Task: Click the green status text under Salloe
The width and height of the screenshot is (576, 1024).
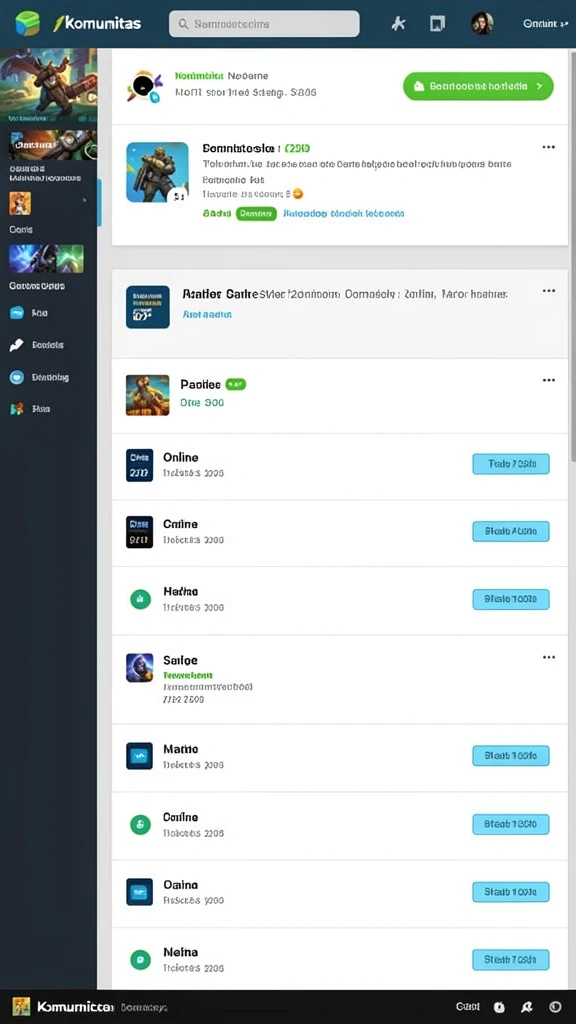Action: point(188,675)
